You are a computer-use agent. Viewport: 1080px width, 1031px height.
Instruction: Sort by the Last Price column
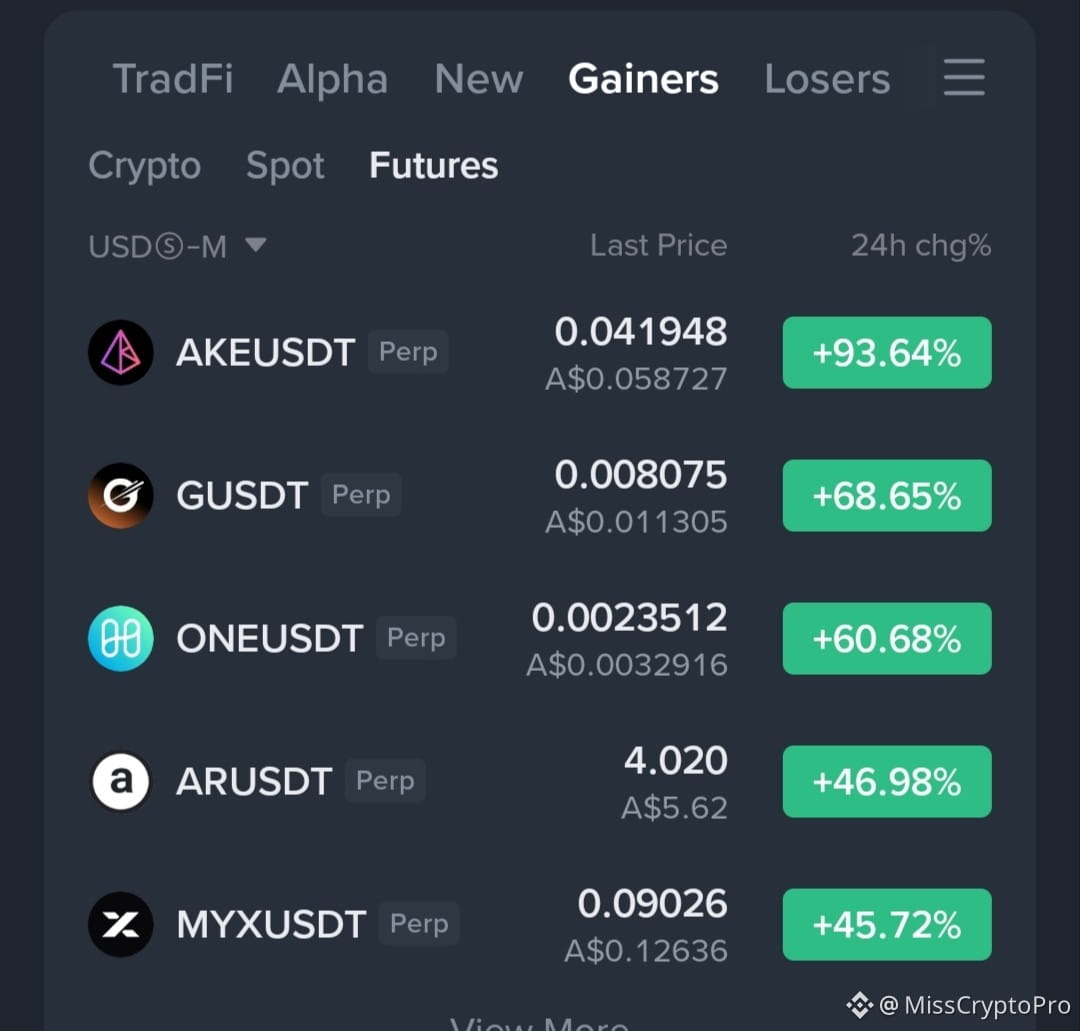658,245
